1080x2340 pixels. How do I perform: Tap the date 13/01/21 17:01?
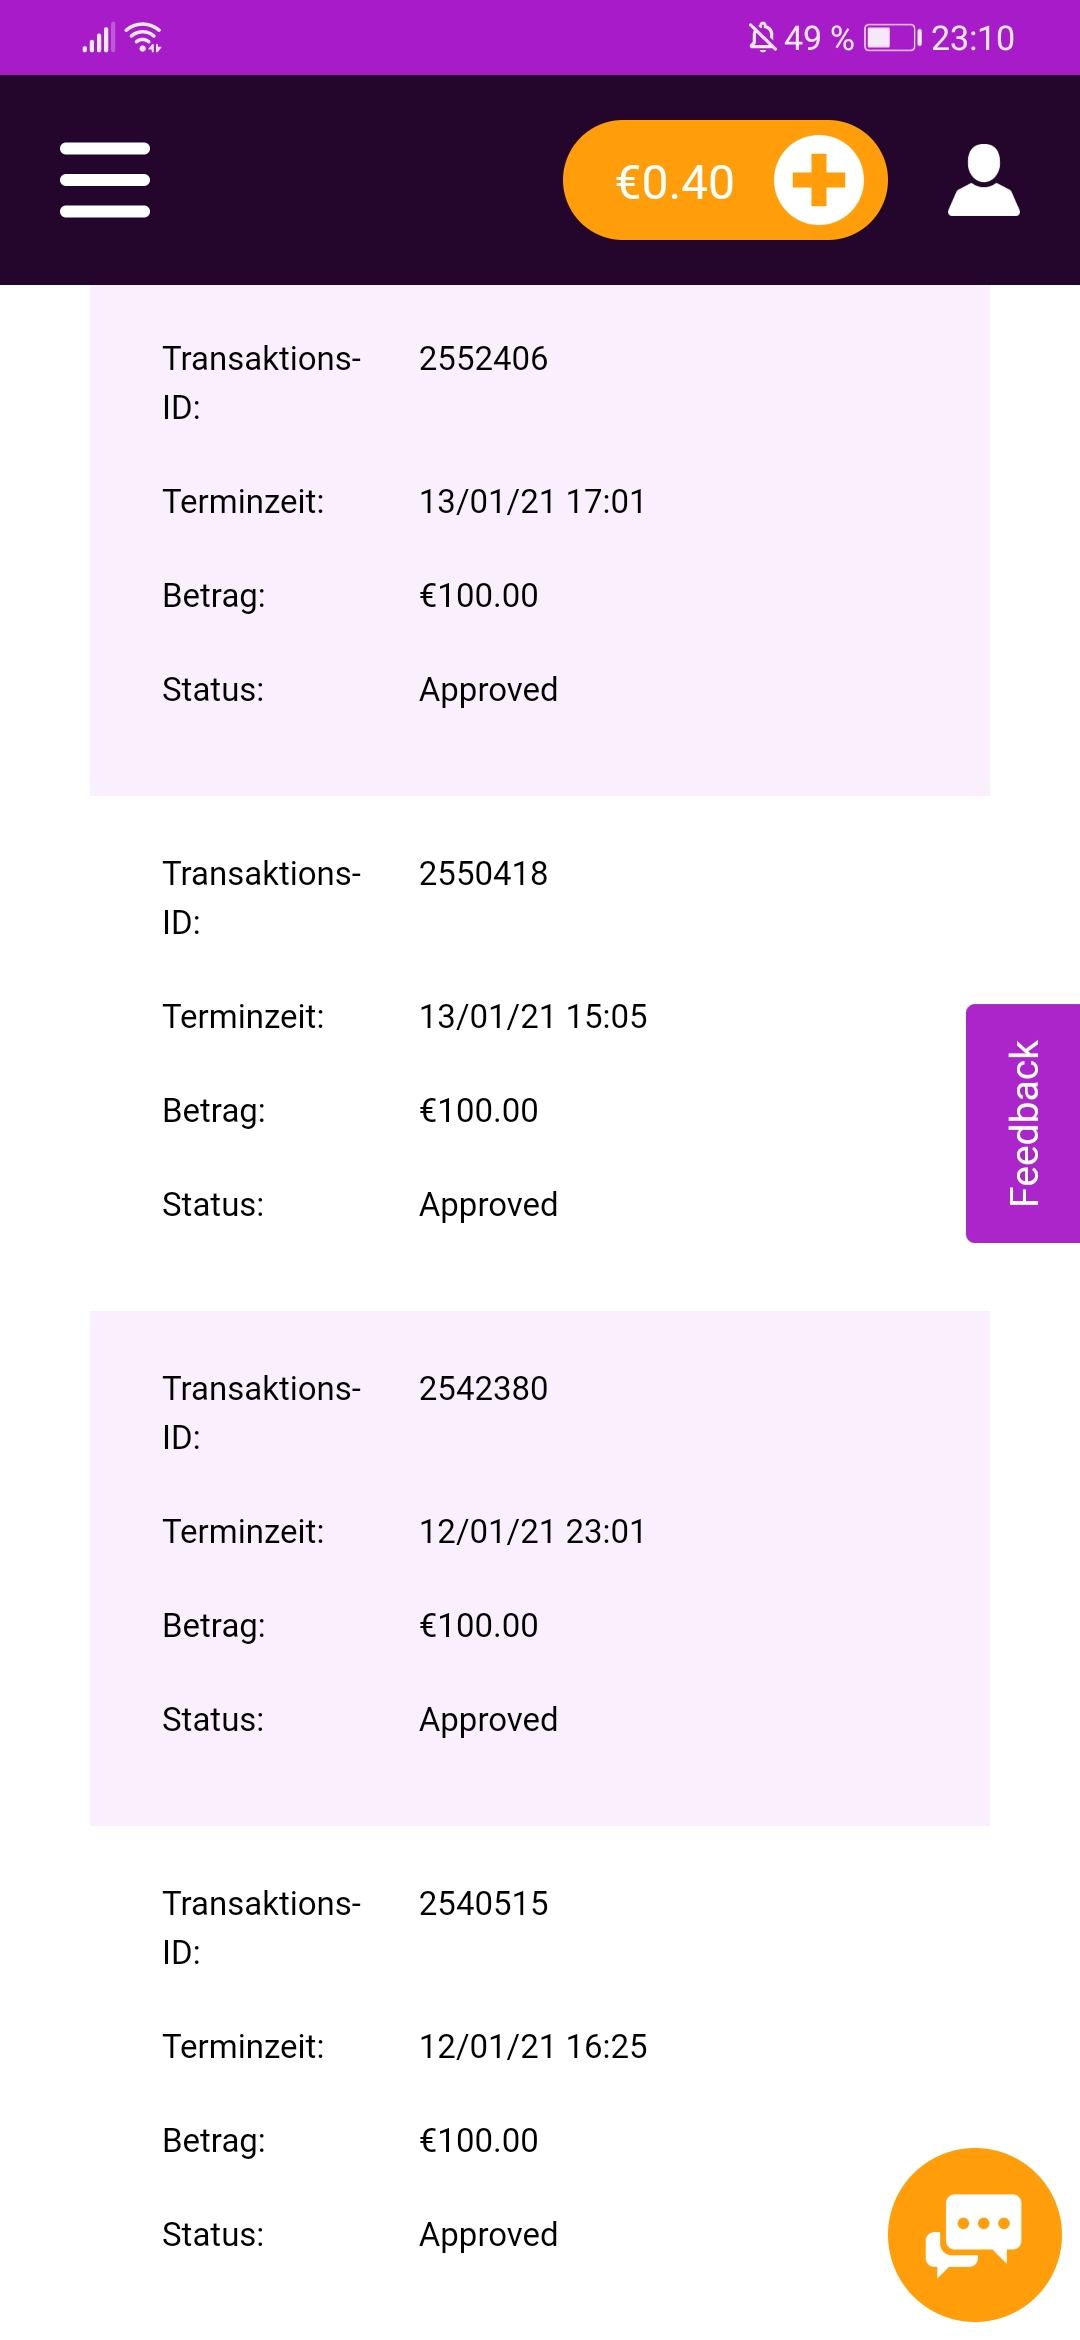[x=532, y=501]
